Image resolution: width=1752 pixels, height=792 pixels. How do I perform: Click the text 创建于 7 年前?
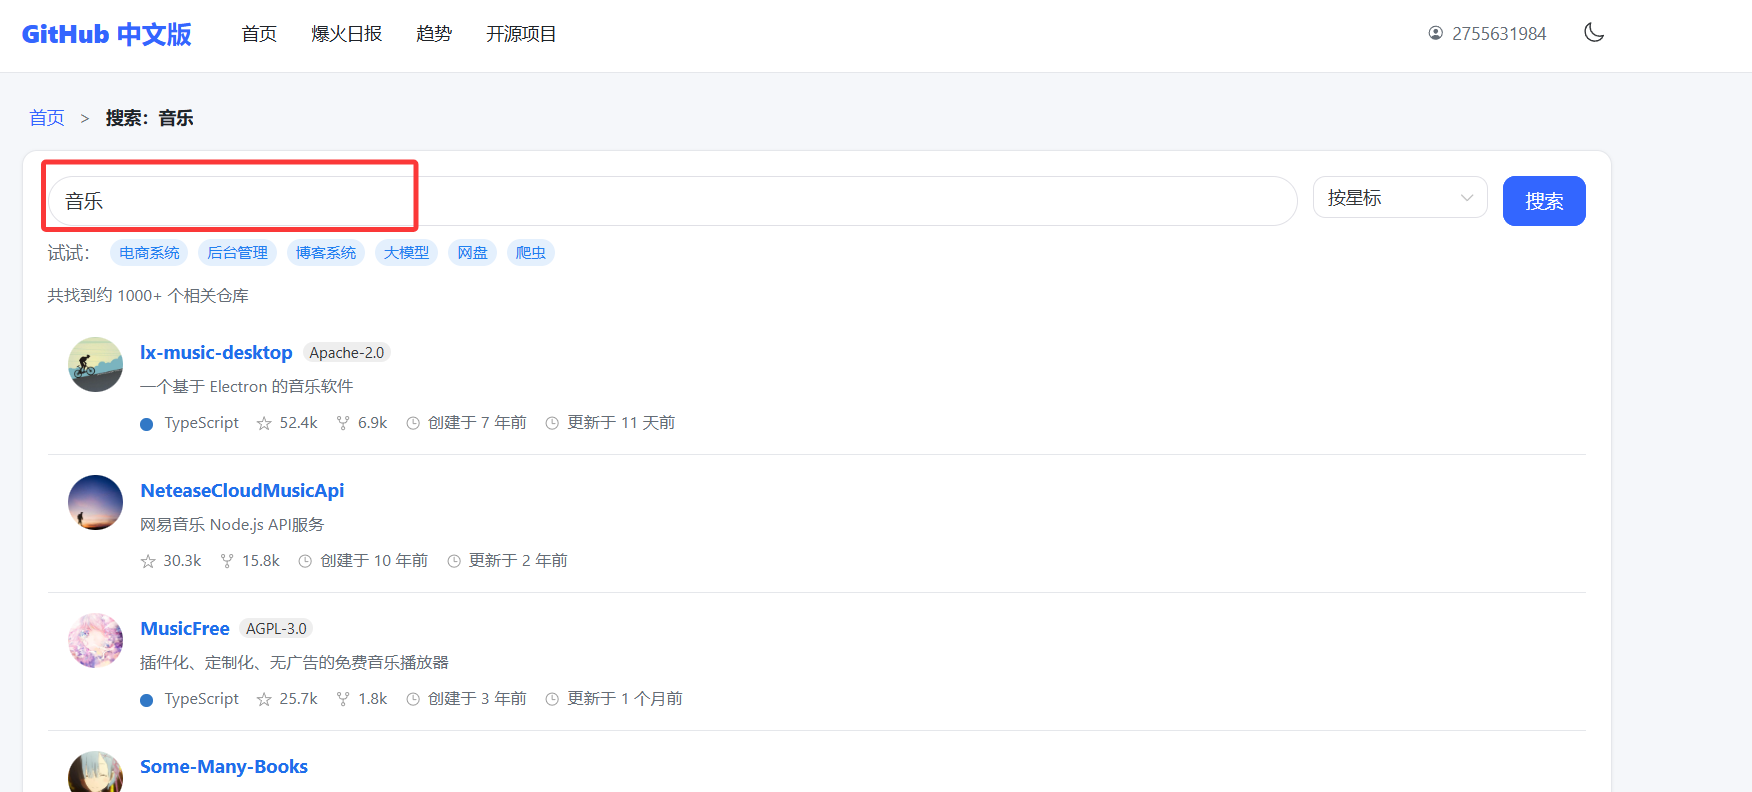point(477,423)
